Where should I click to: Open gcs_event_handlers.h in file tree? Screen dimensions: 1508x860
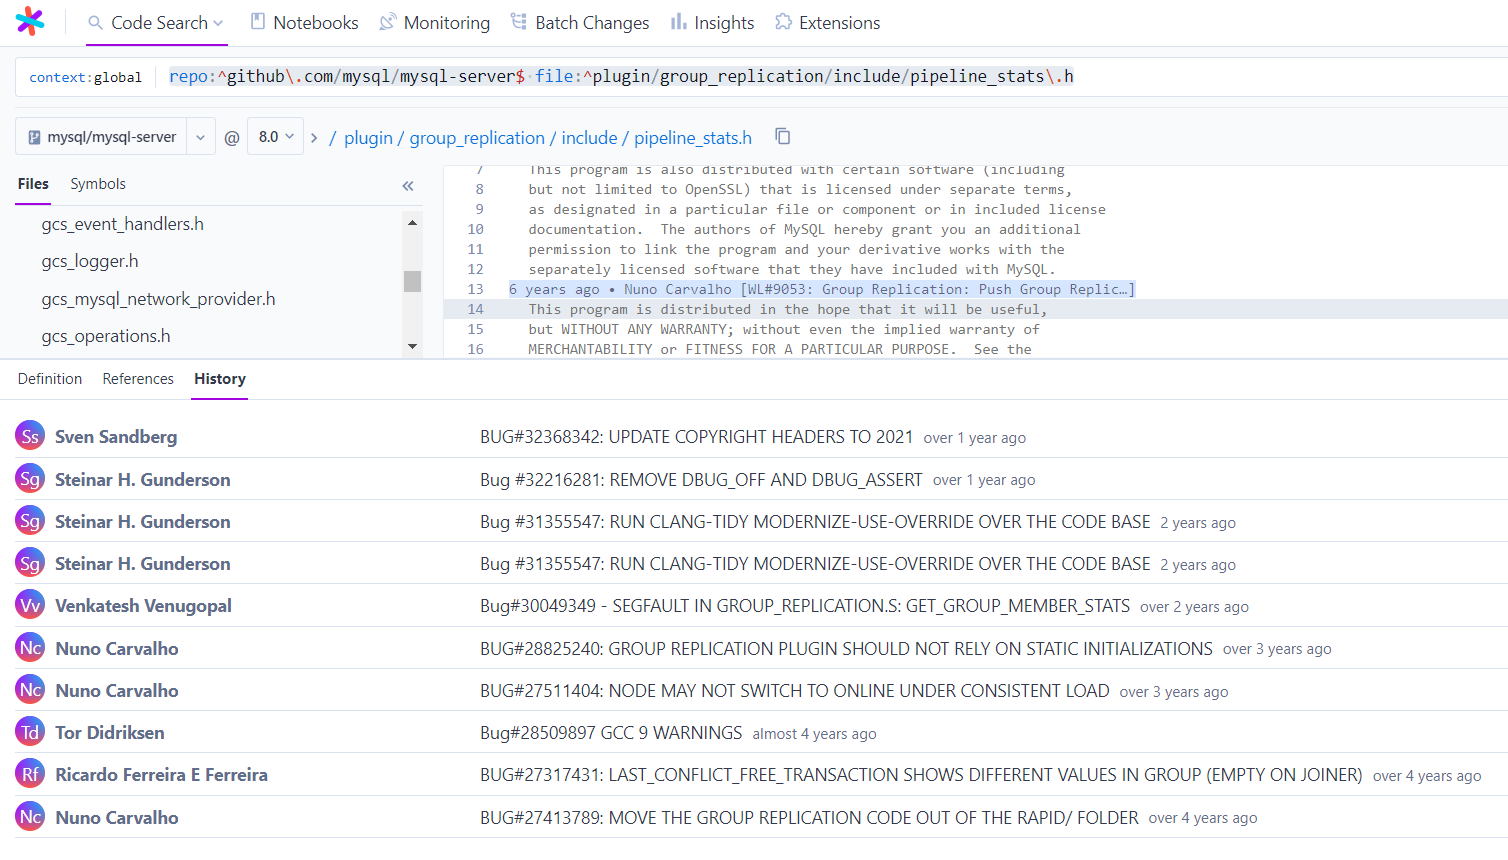tap(122, 224)
